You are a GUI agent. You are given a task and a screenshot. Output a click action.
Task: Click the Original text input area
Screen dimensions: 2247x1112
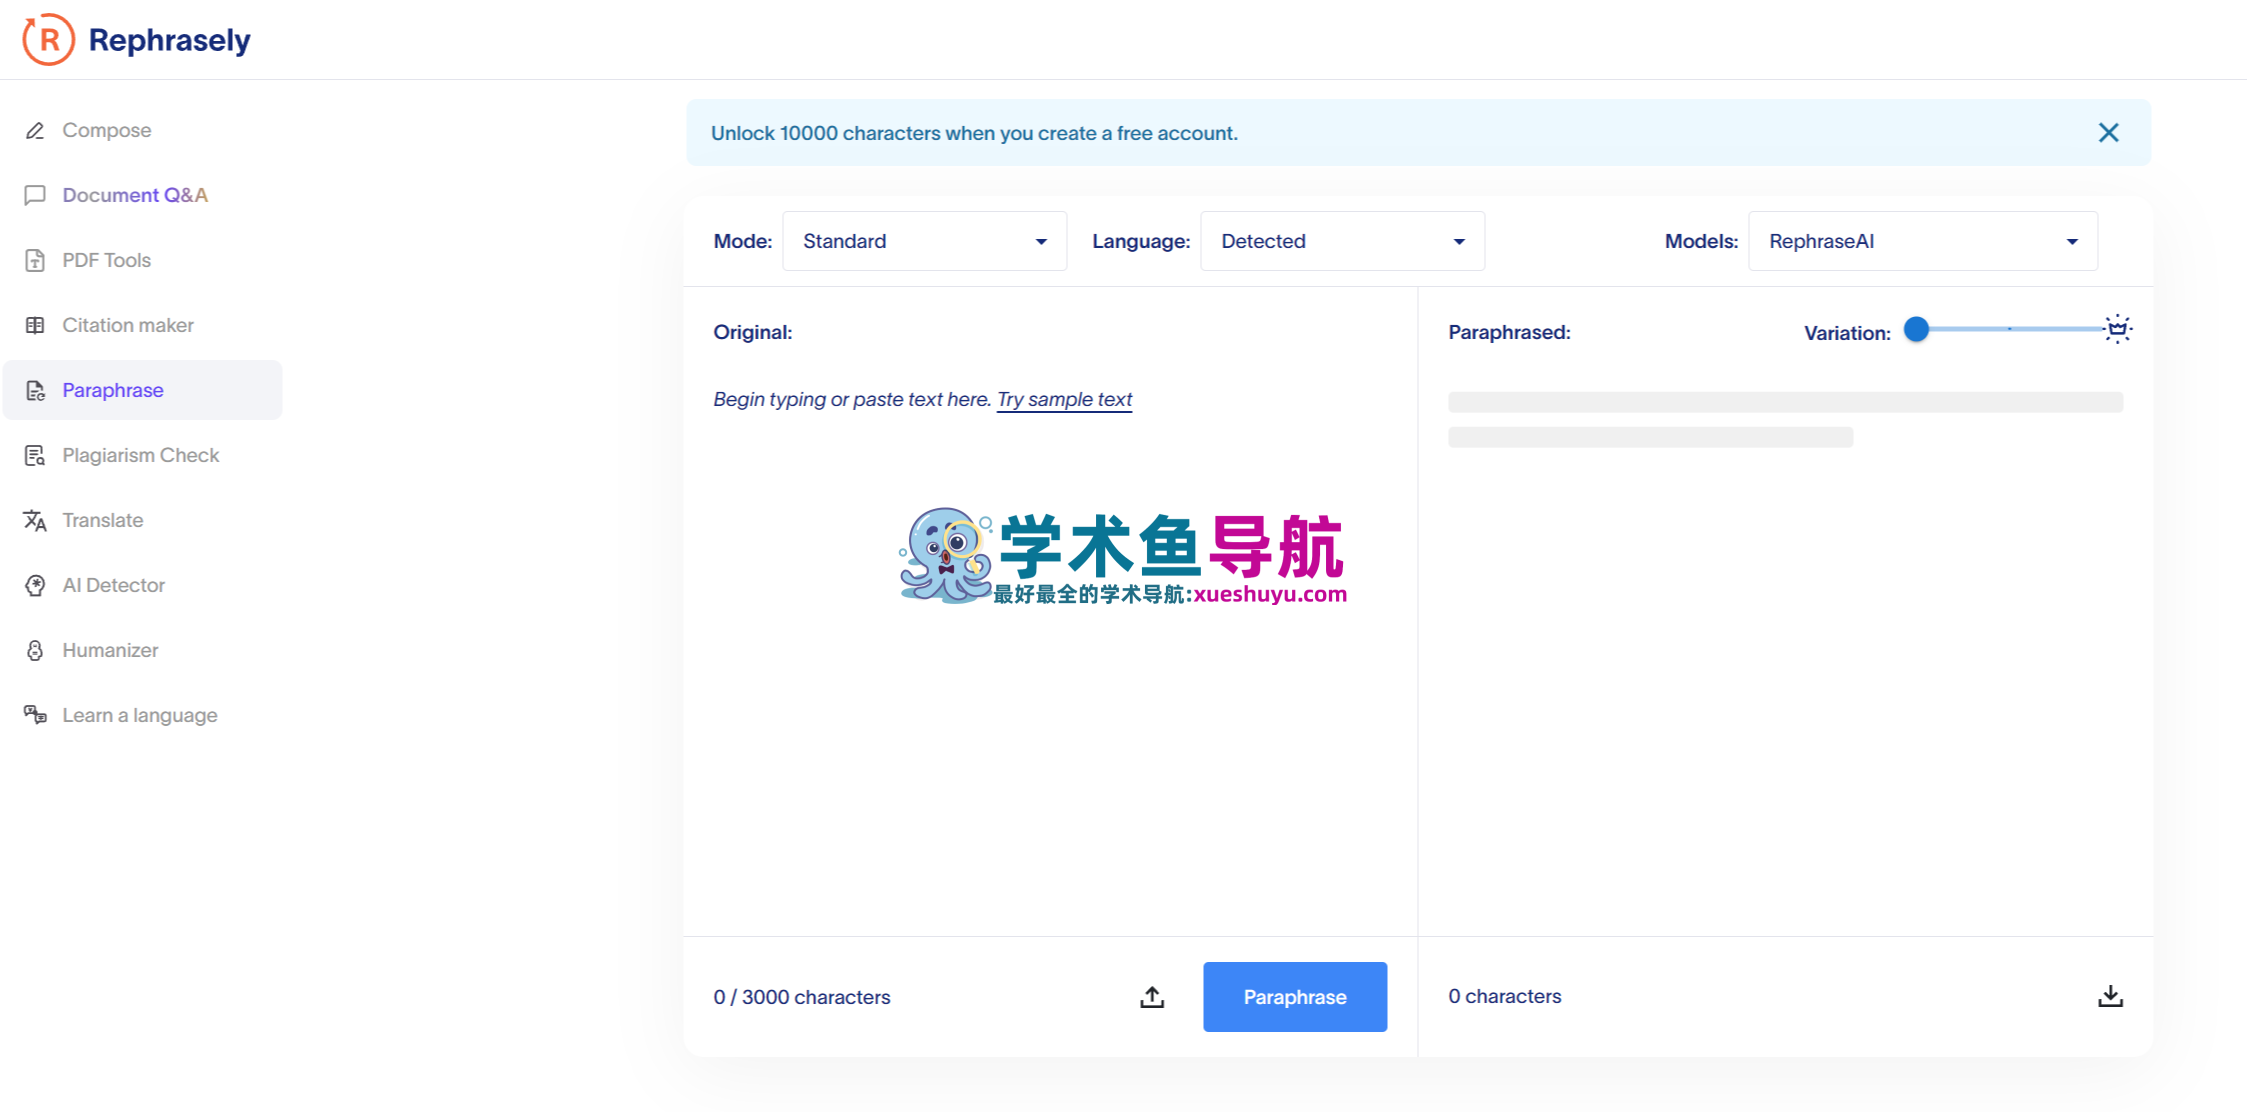[x=1050, y=650]
